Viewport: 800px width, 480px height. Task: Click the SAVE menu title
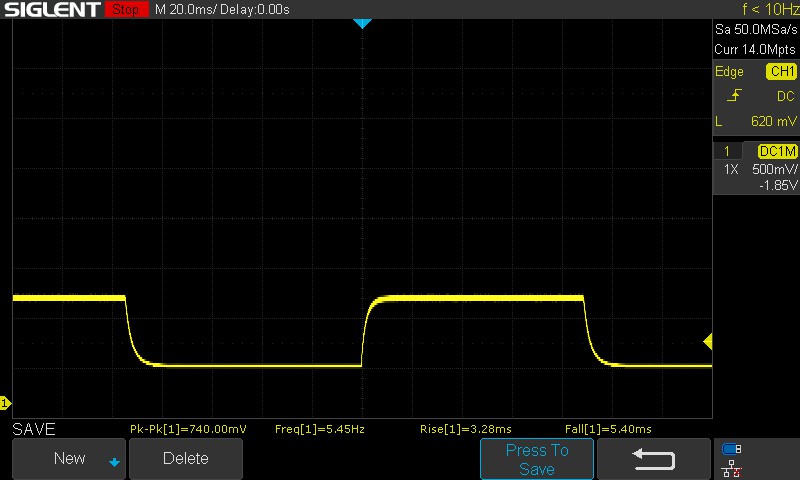(x=34, y=429)
